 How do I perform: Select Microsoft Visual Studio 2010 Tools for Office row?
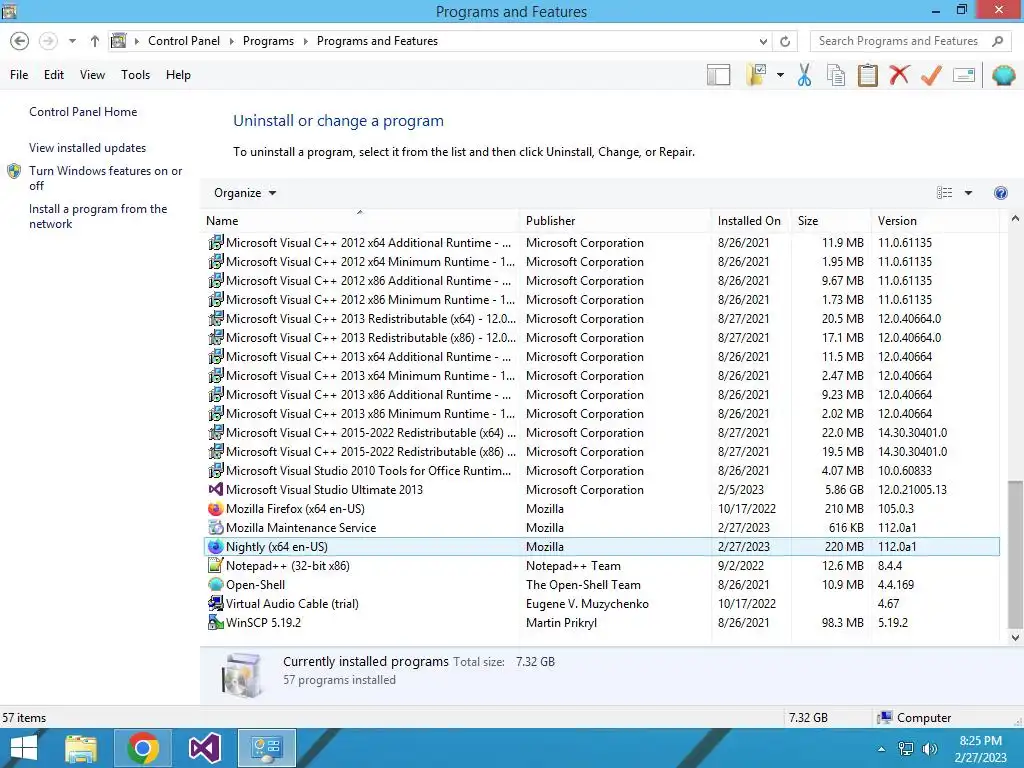(601, 471)
